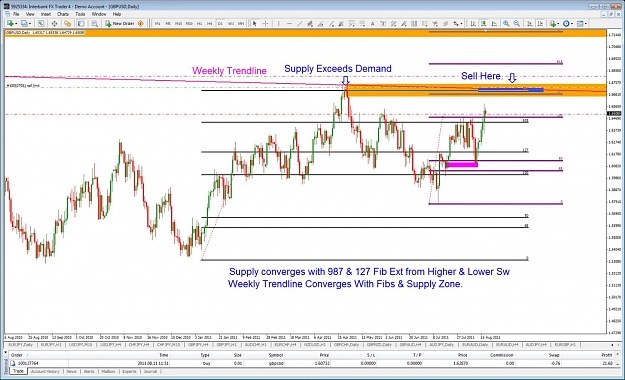Switch to the News terminal tab
The image size is (625, 380).
[x=71, y=371]
